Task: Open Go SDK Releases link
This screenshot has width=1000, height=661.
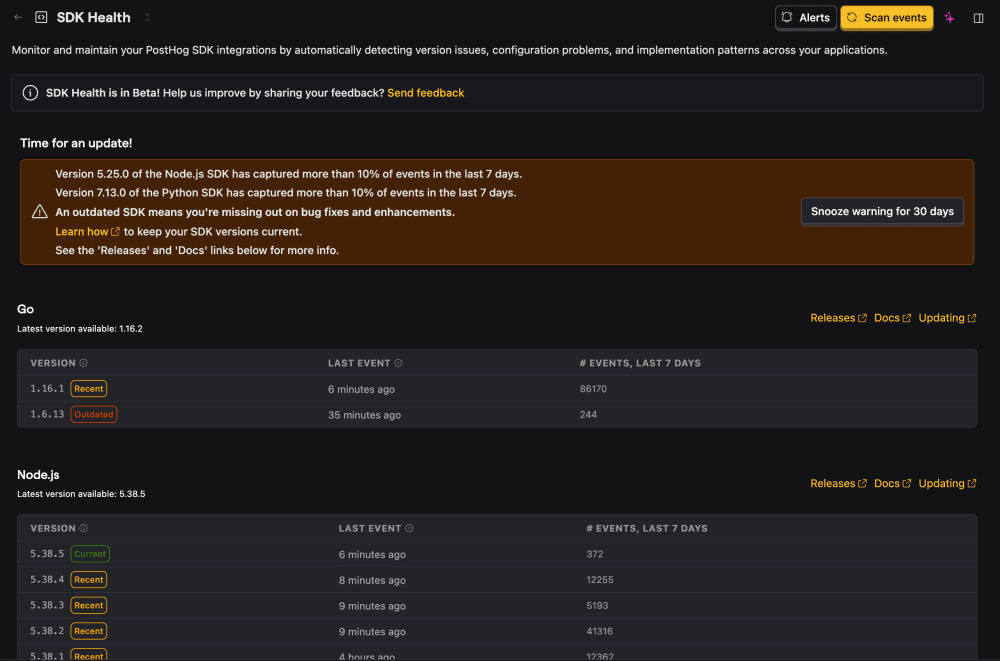Action: (838, 318)
